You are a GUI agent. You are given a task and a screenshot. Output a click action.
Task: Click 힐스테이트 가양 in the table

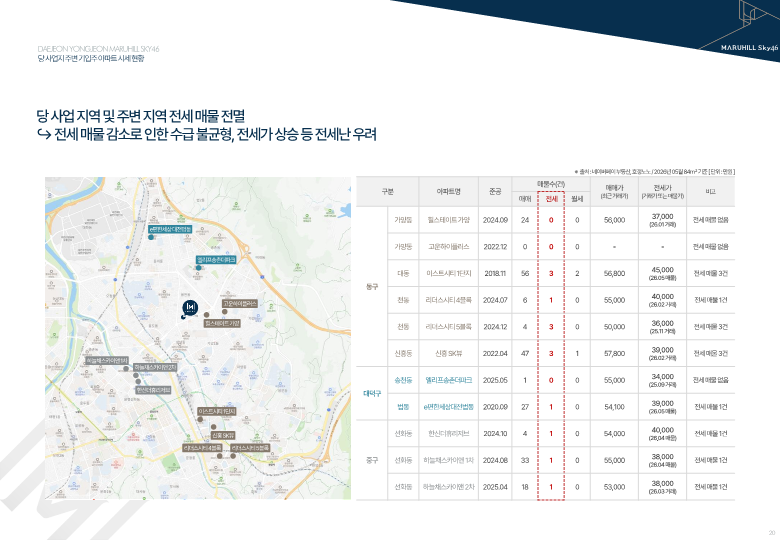point(449,220)
